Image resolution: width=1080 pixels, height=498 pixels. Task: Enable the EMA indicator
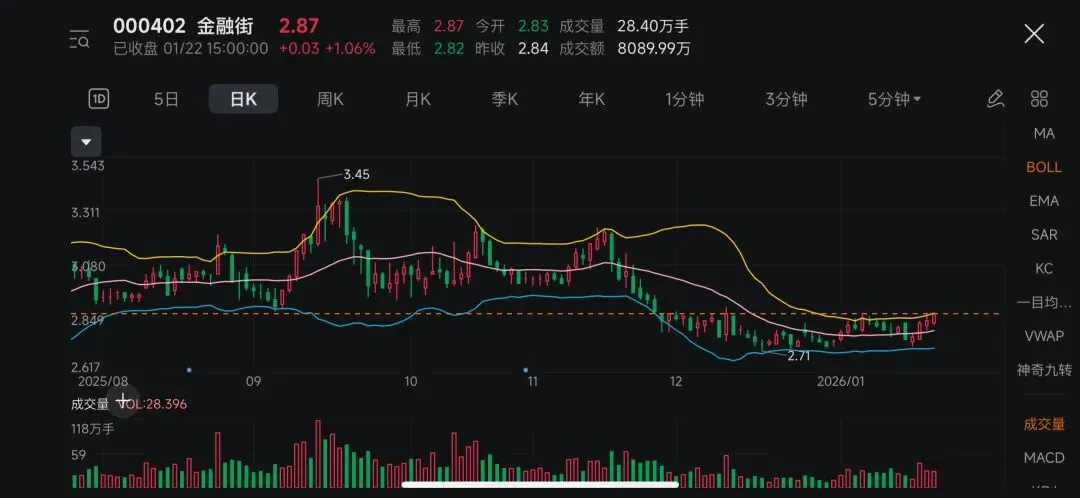[1044, 201]
